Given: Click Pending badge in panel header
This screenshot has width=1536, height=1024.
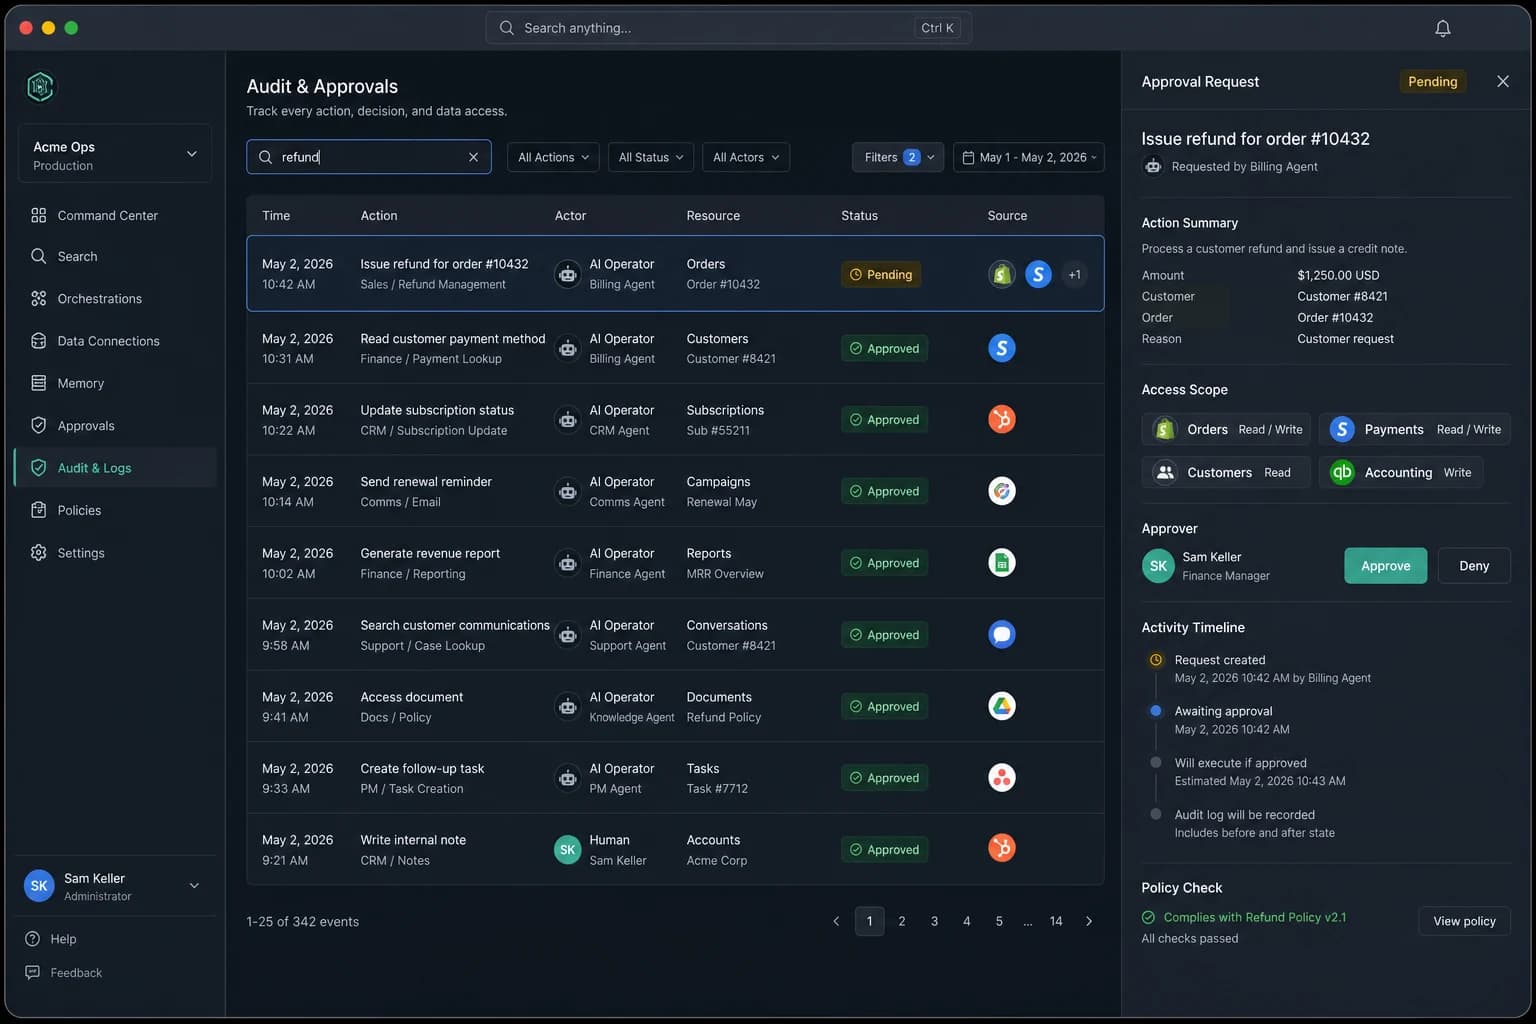Looking at the screenshot, I should click(x=1432, y=82).
